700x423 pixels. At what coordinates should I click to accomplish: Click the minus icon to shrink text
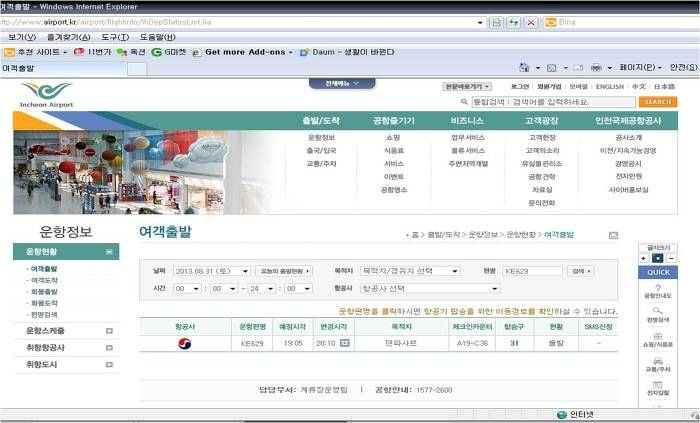point(671,258)
